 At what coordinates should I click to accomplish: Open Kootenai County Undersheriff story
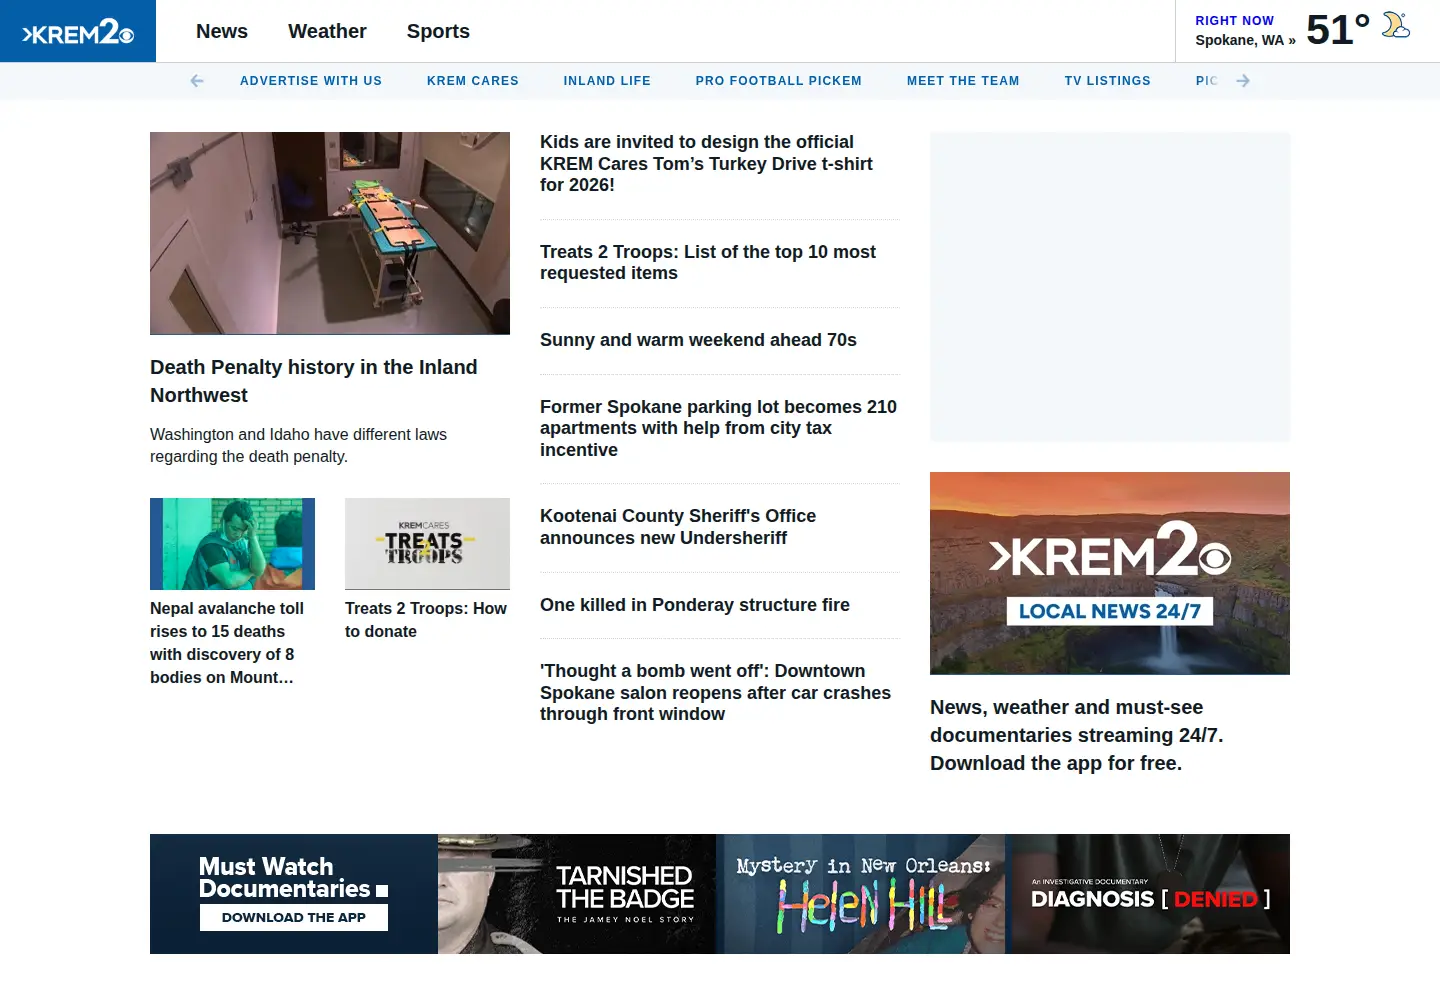coord(678,527)
